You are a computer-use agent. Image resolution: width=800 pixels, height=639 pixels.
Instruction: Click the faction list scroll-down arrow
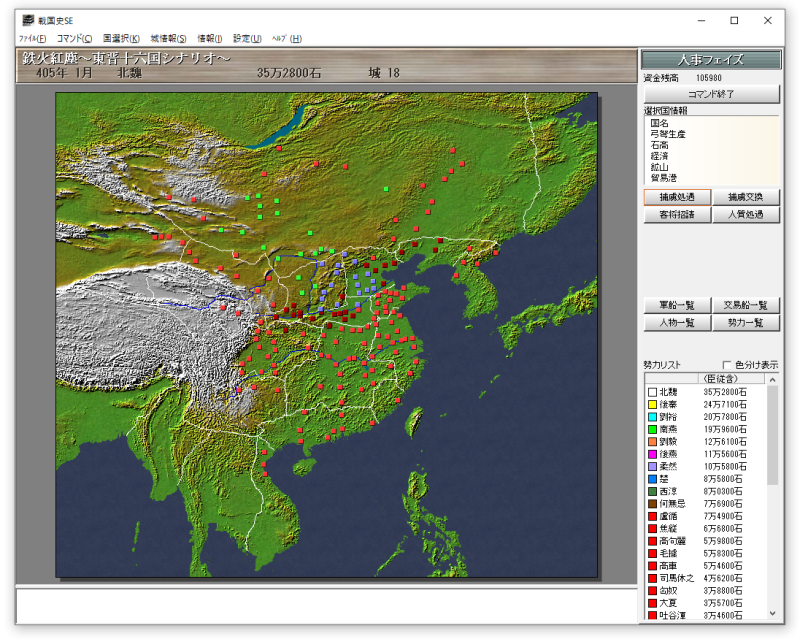click(x=772, y=613)
